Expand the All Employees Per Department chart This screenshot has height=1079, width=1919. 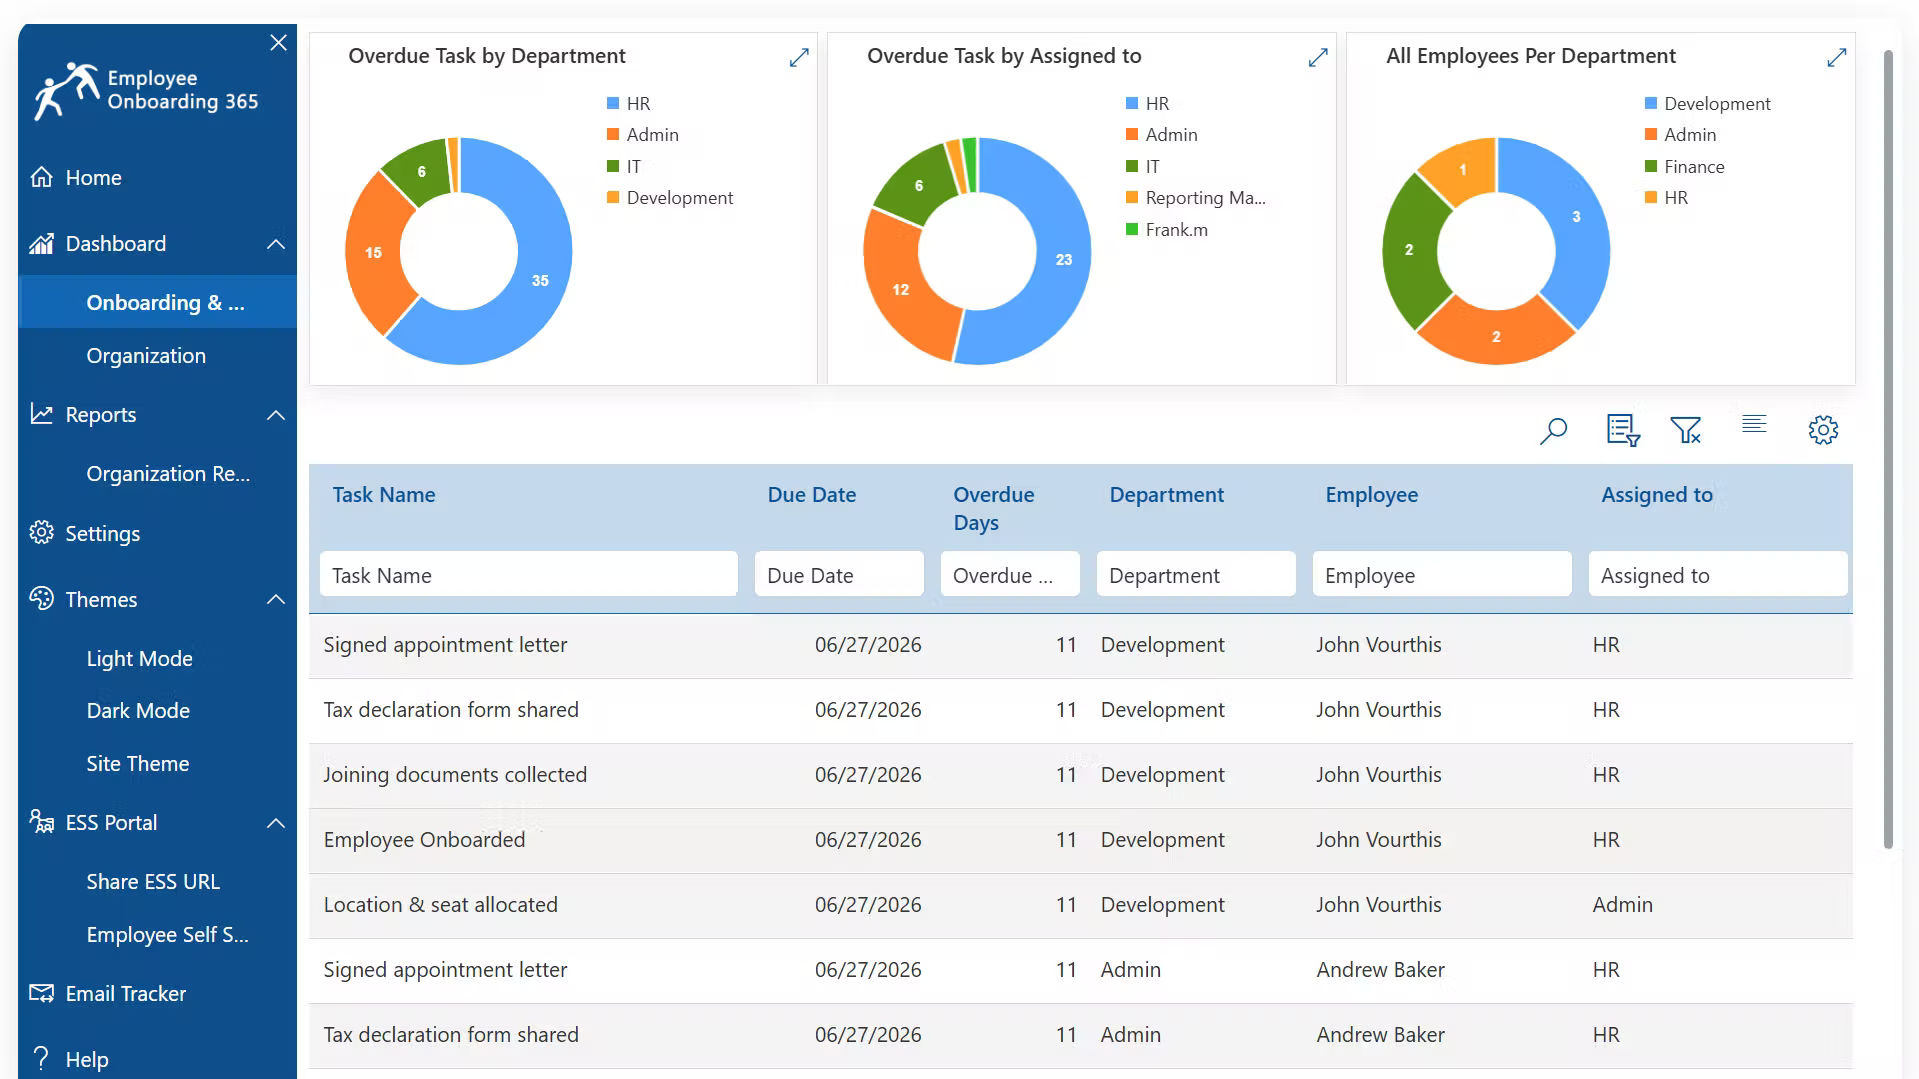click(1836, 58)
